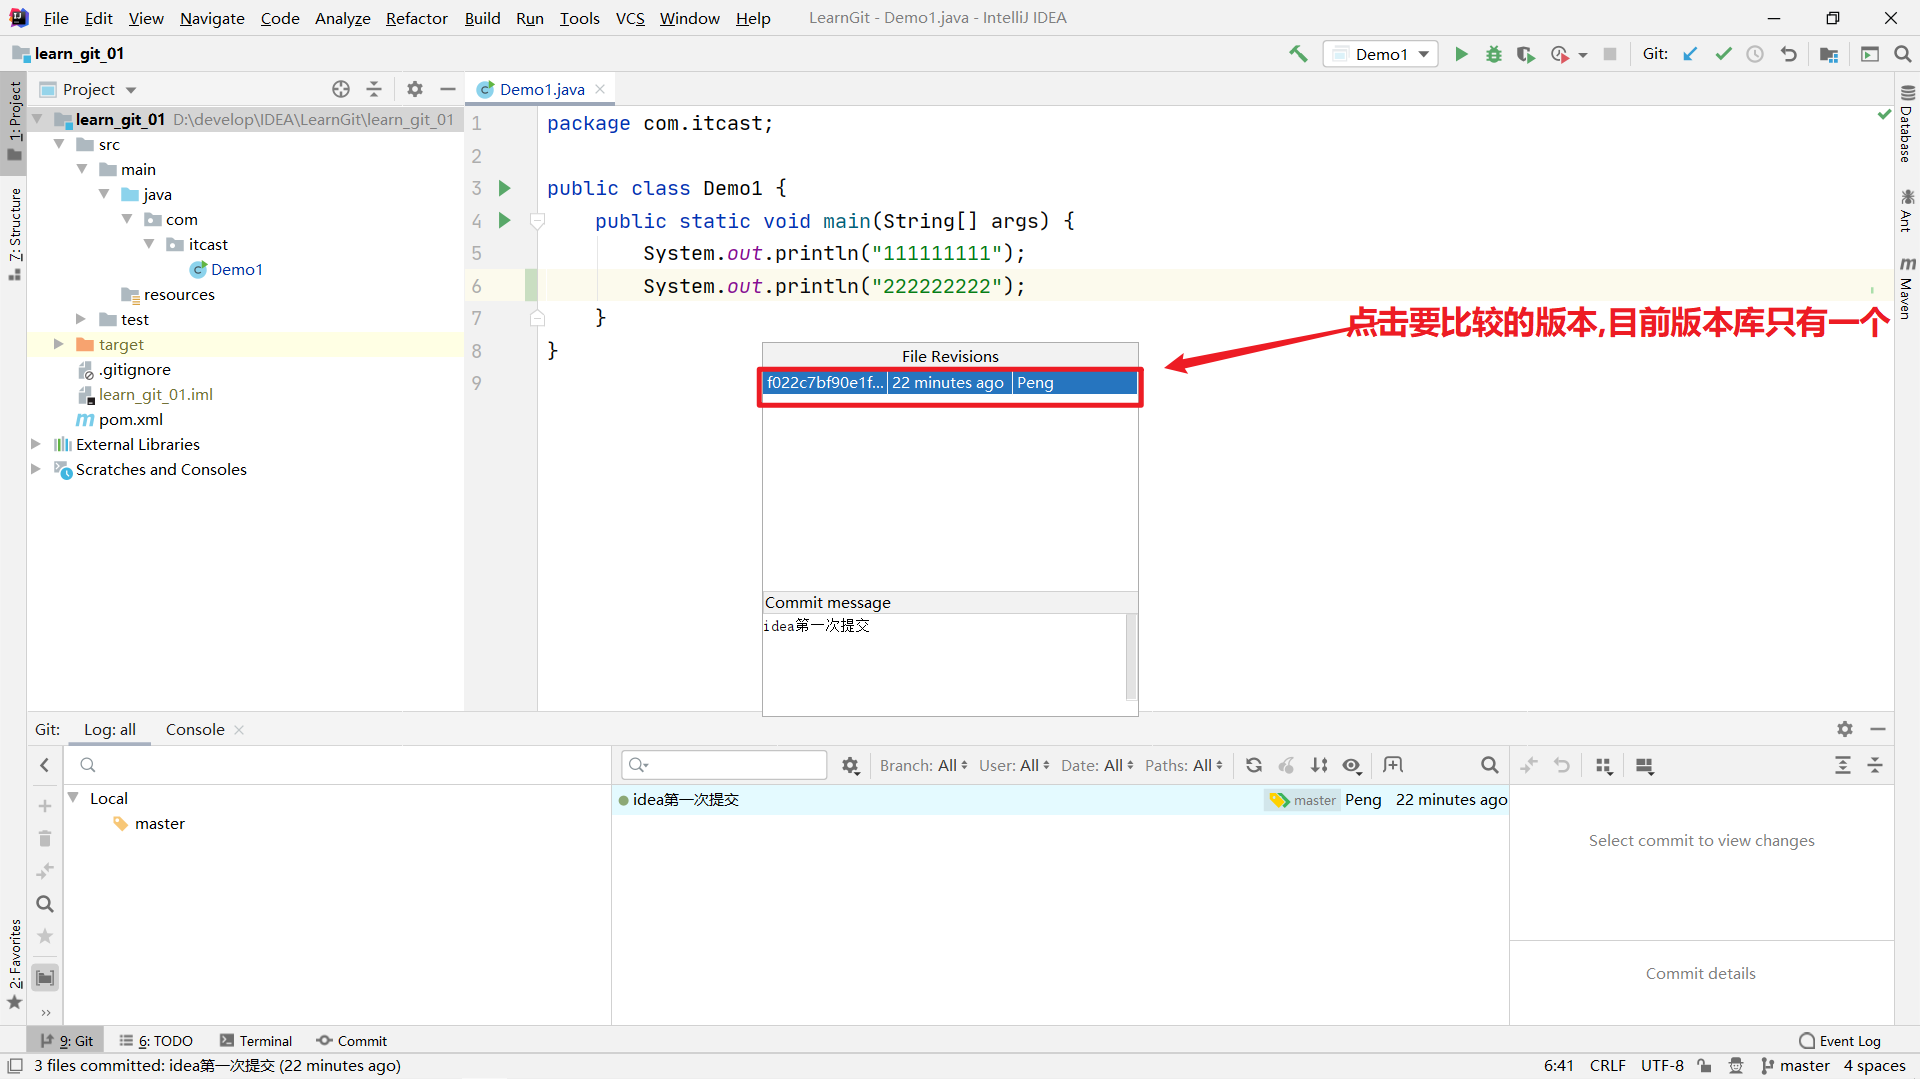Click the disabled Stop button in toolbar
The width and height of the screenshot is (1920, 1079).
pyautogui.click(x=1610, y=54)
